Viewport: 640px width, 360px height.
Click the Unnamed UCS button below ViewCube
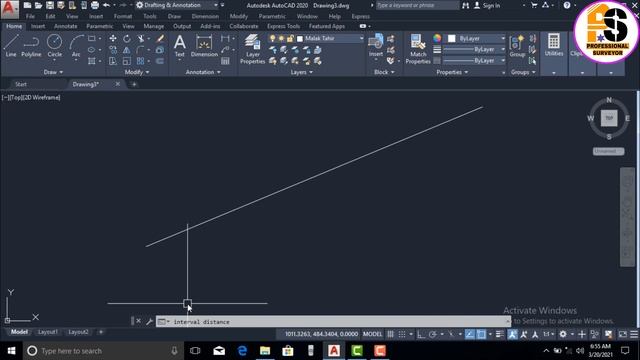tap(608, 151)
